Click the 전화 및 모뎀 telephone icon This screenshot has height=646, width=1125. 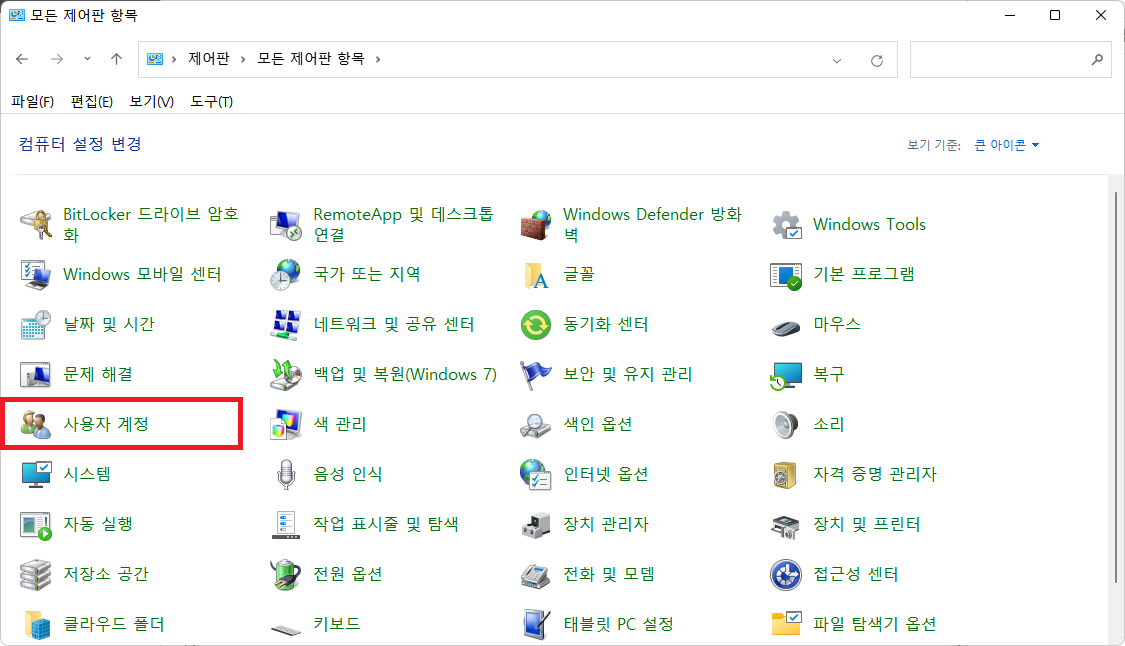point(536,575)
